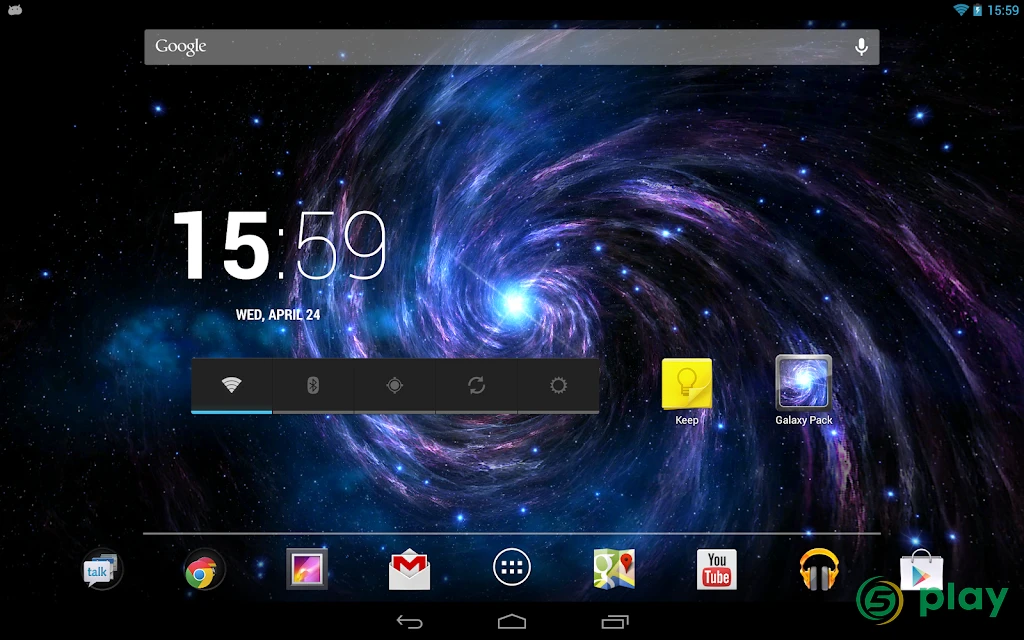Tap the status bar time 15:59
Image resolution: width=1024 pixels, height=640 pixels.
click(x=1002, y=10)
